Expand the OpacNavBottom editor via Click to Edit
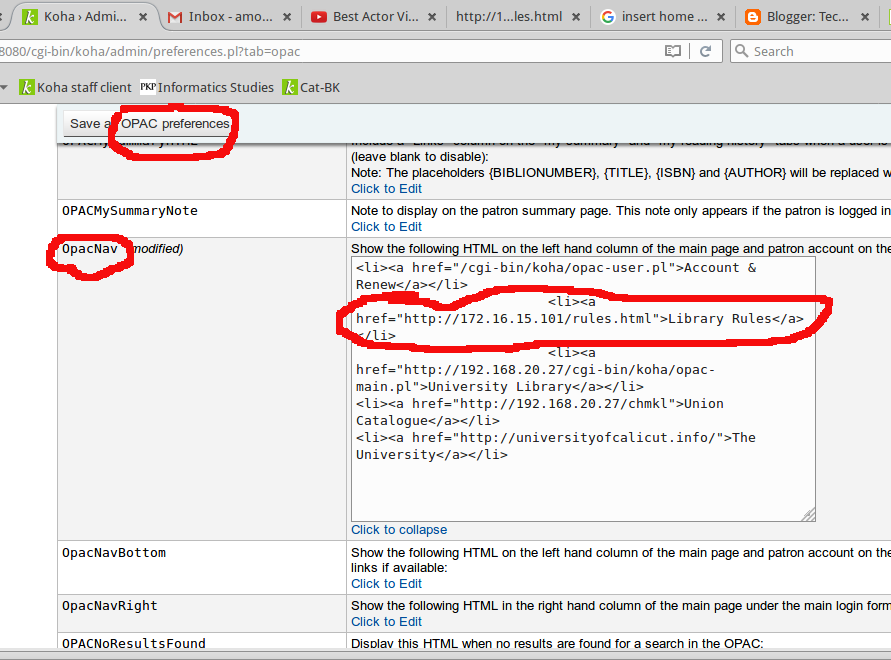891x660 pixels. [x=386, y=583]
